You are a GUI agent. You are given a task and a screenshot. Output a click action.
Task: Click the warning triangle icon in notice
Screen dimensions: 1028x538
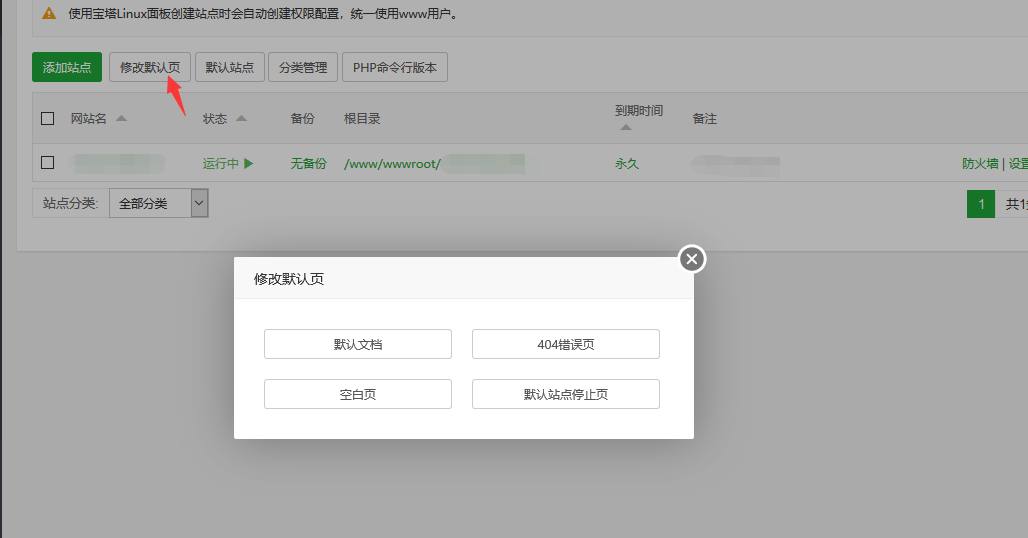(x=49, y=13)
